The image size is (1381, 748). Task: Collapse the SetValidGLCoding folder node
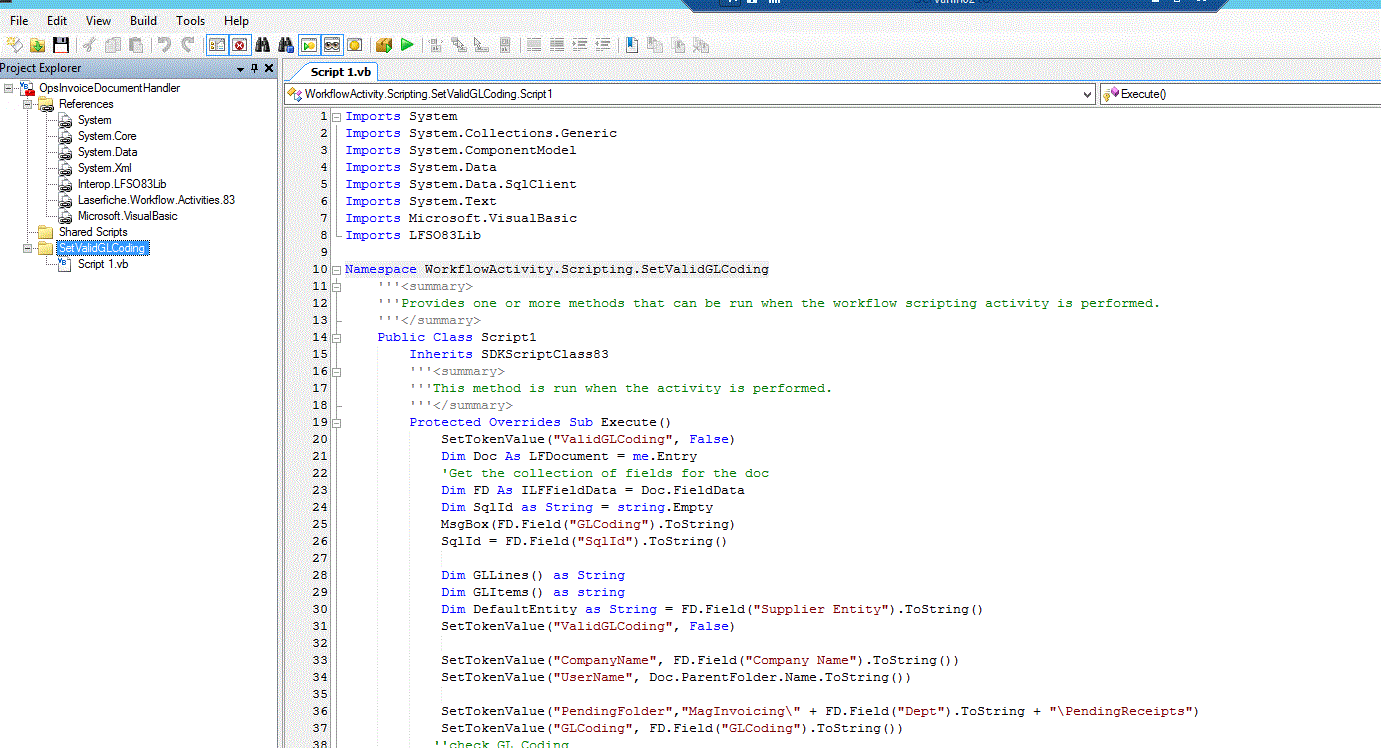29,248
